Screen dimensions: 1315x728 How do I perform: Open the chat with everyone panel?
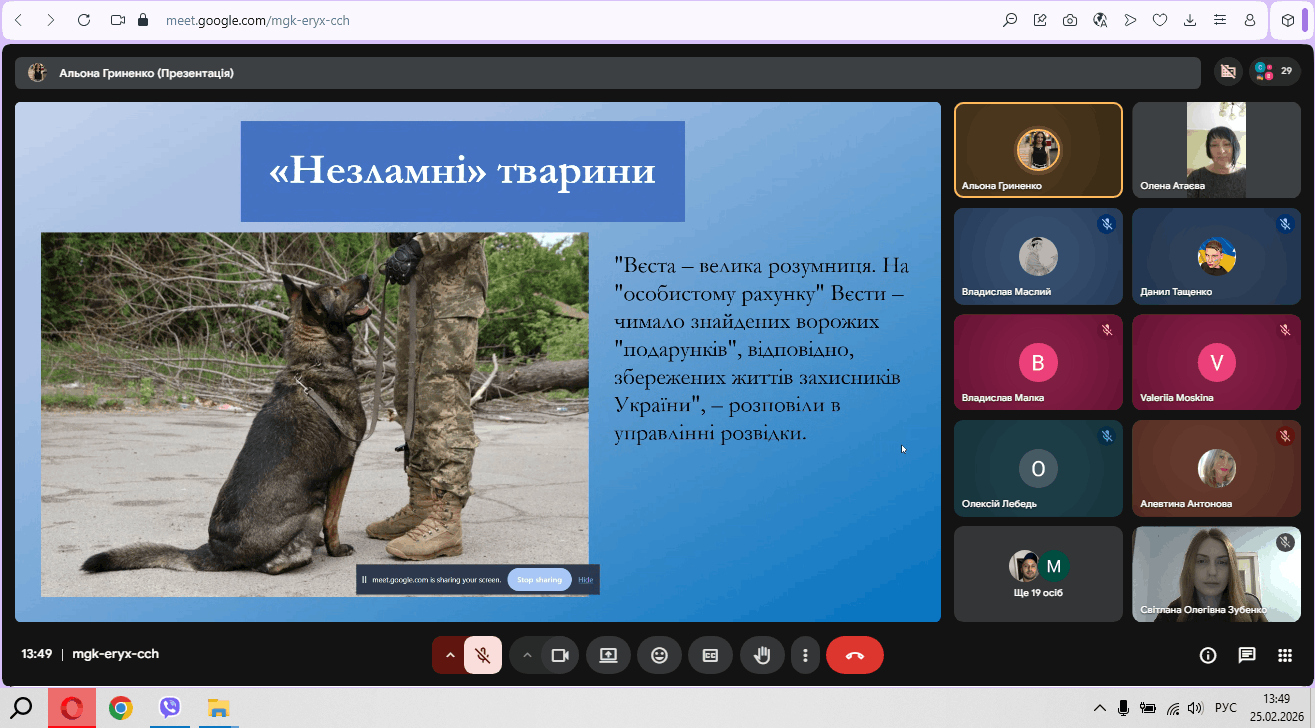coord(1246,655)
